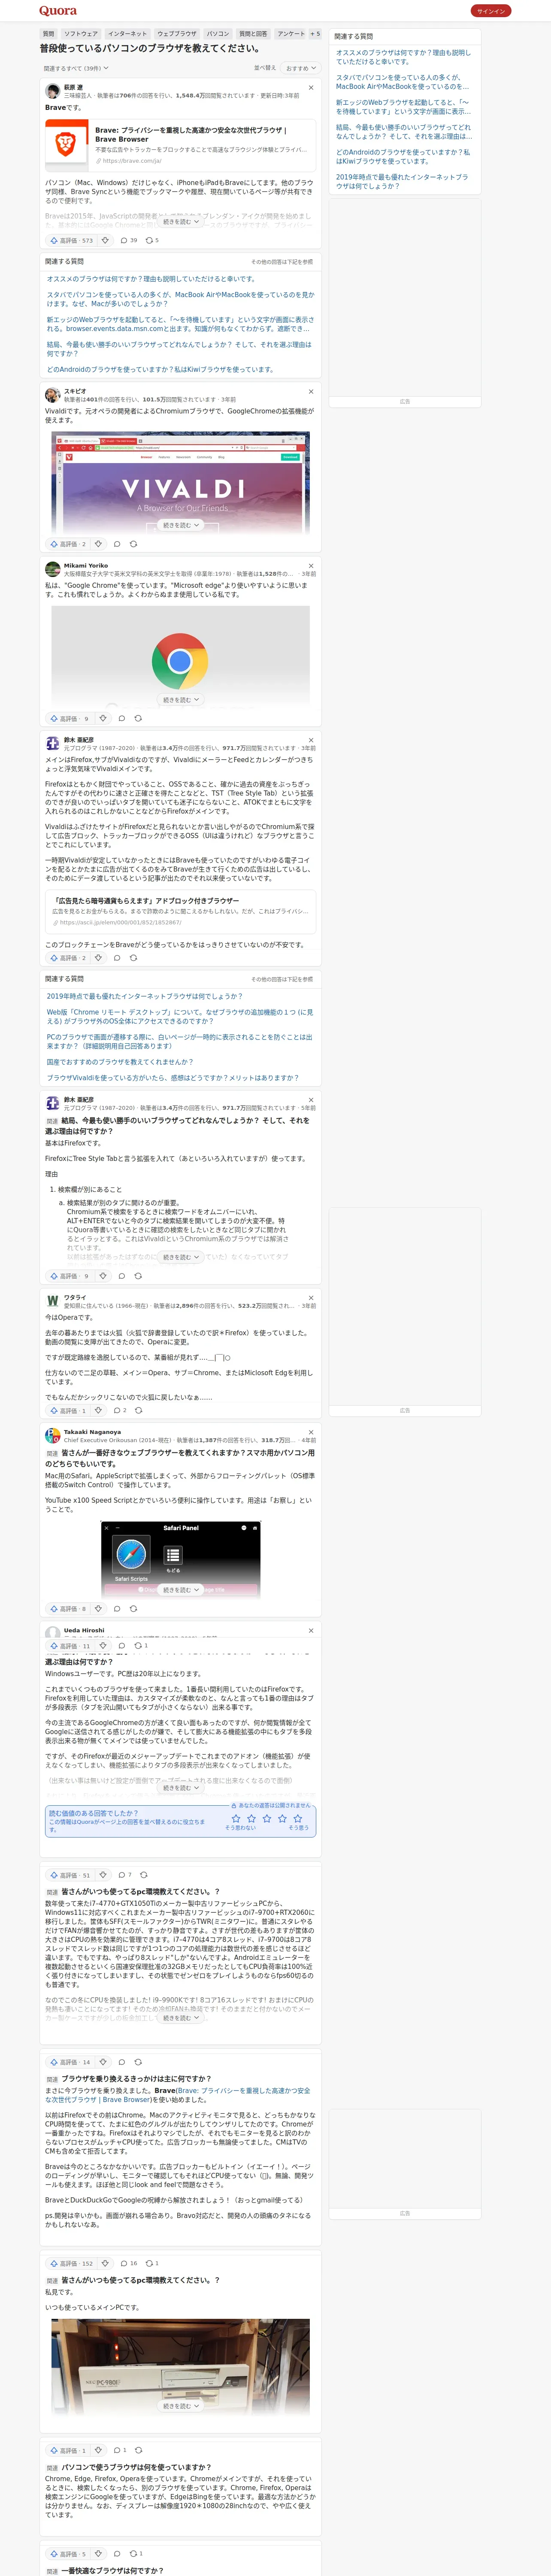Viewport: 551px width, 2576px height.
Task: Downvote 萩原 遼's Brave answer
Action: (105, 240)
